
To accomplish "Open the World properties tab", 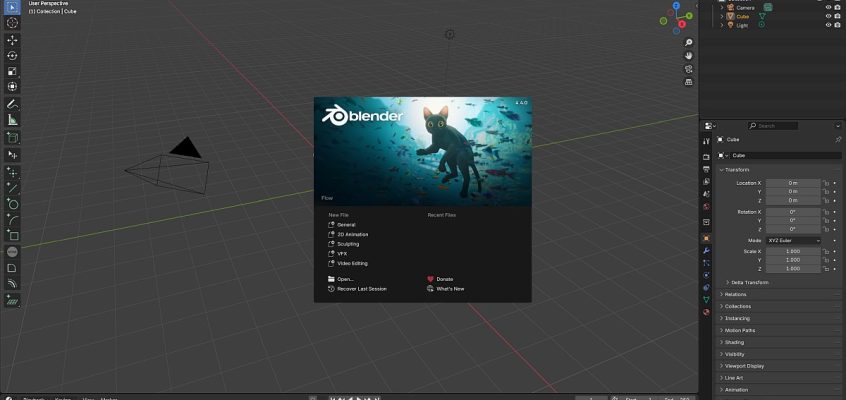I will coord(706,207).
